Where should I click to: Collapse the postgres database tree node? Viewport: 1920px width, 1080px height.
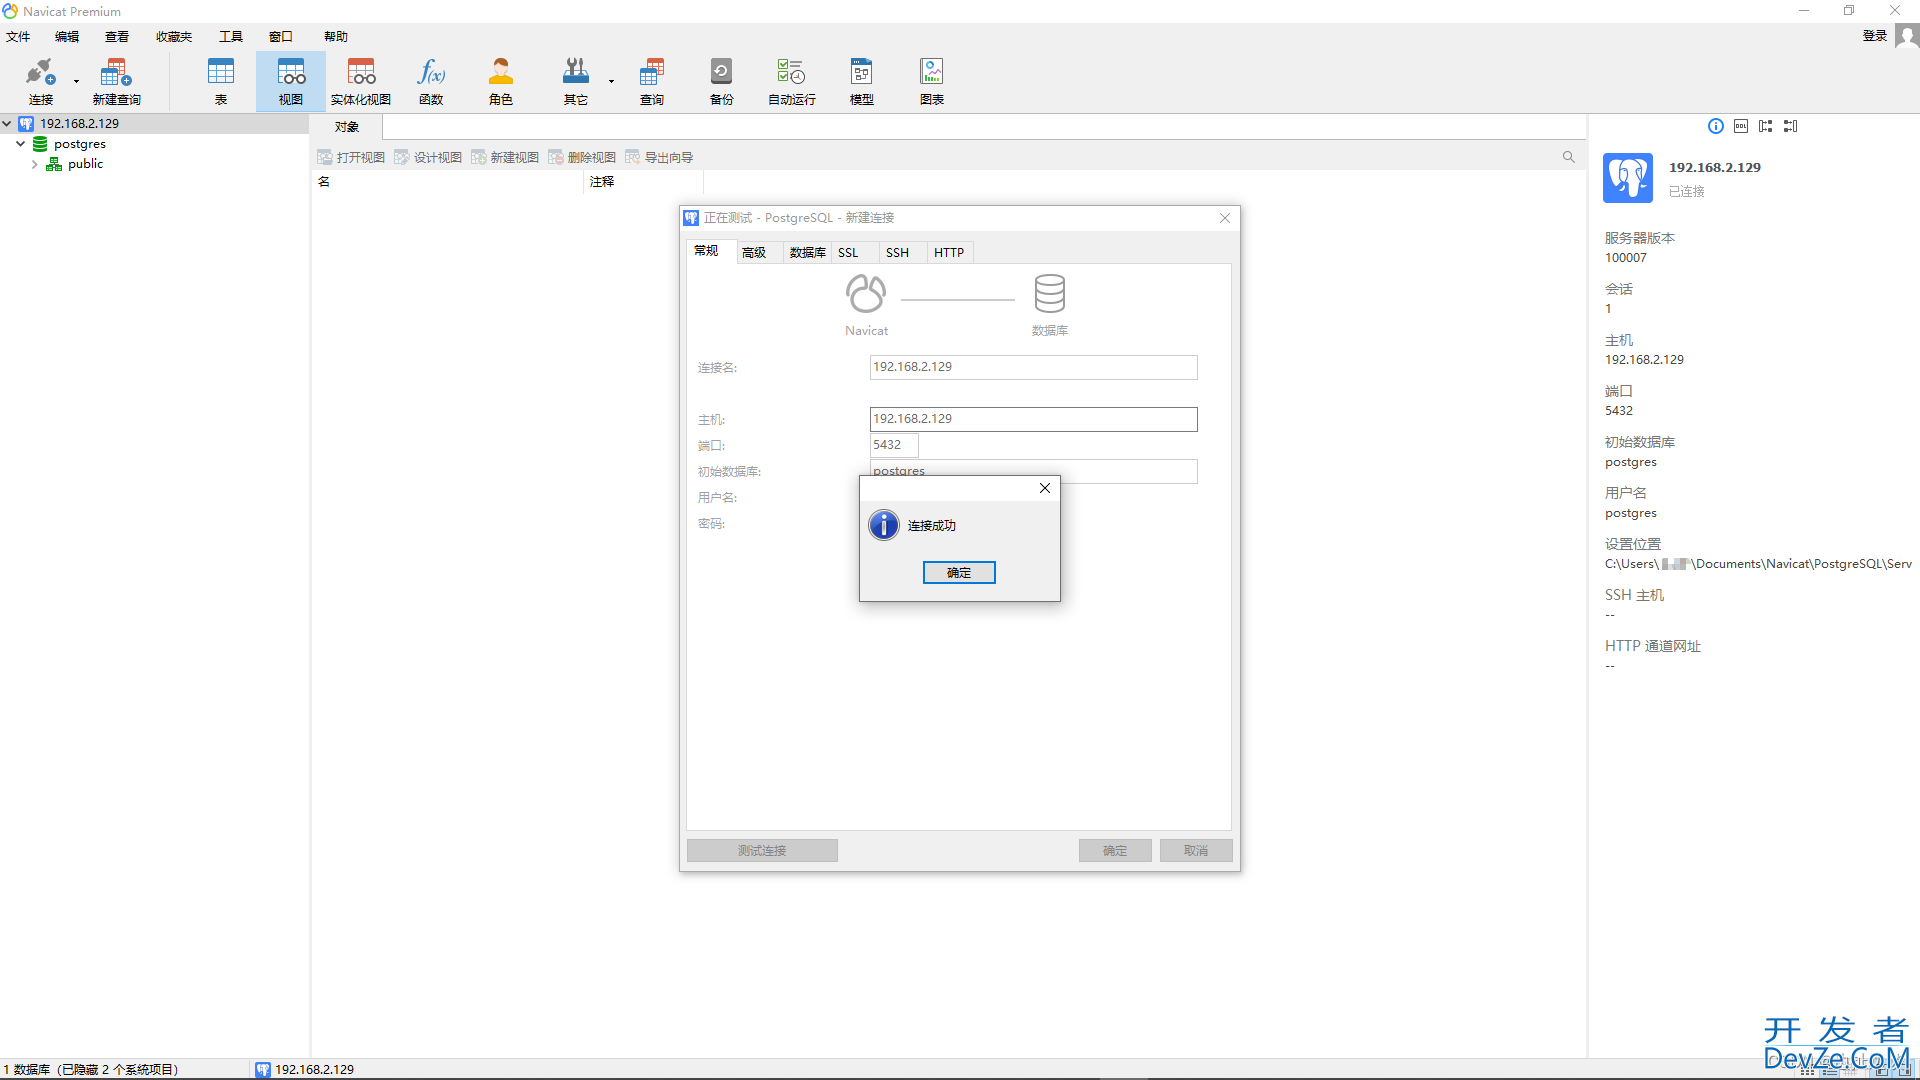[20, 144]
